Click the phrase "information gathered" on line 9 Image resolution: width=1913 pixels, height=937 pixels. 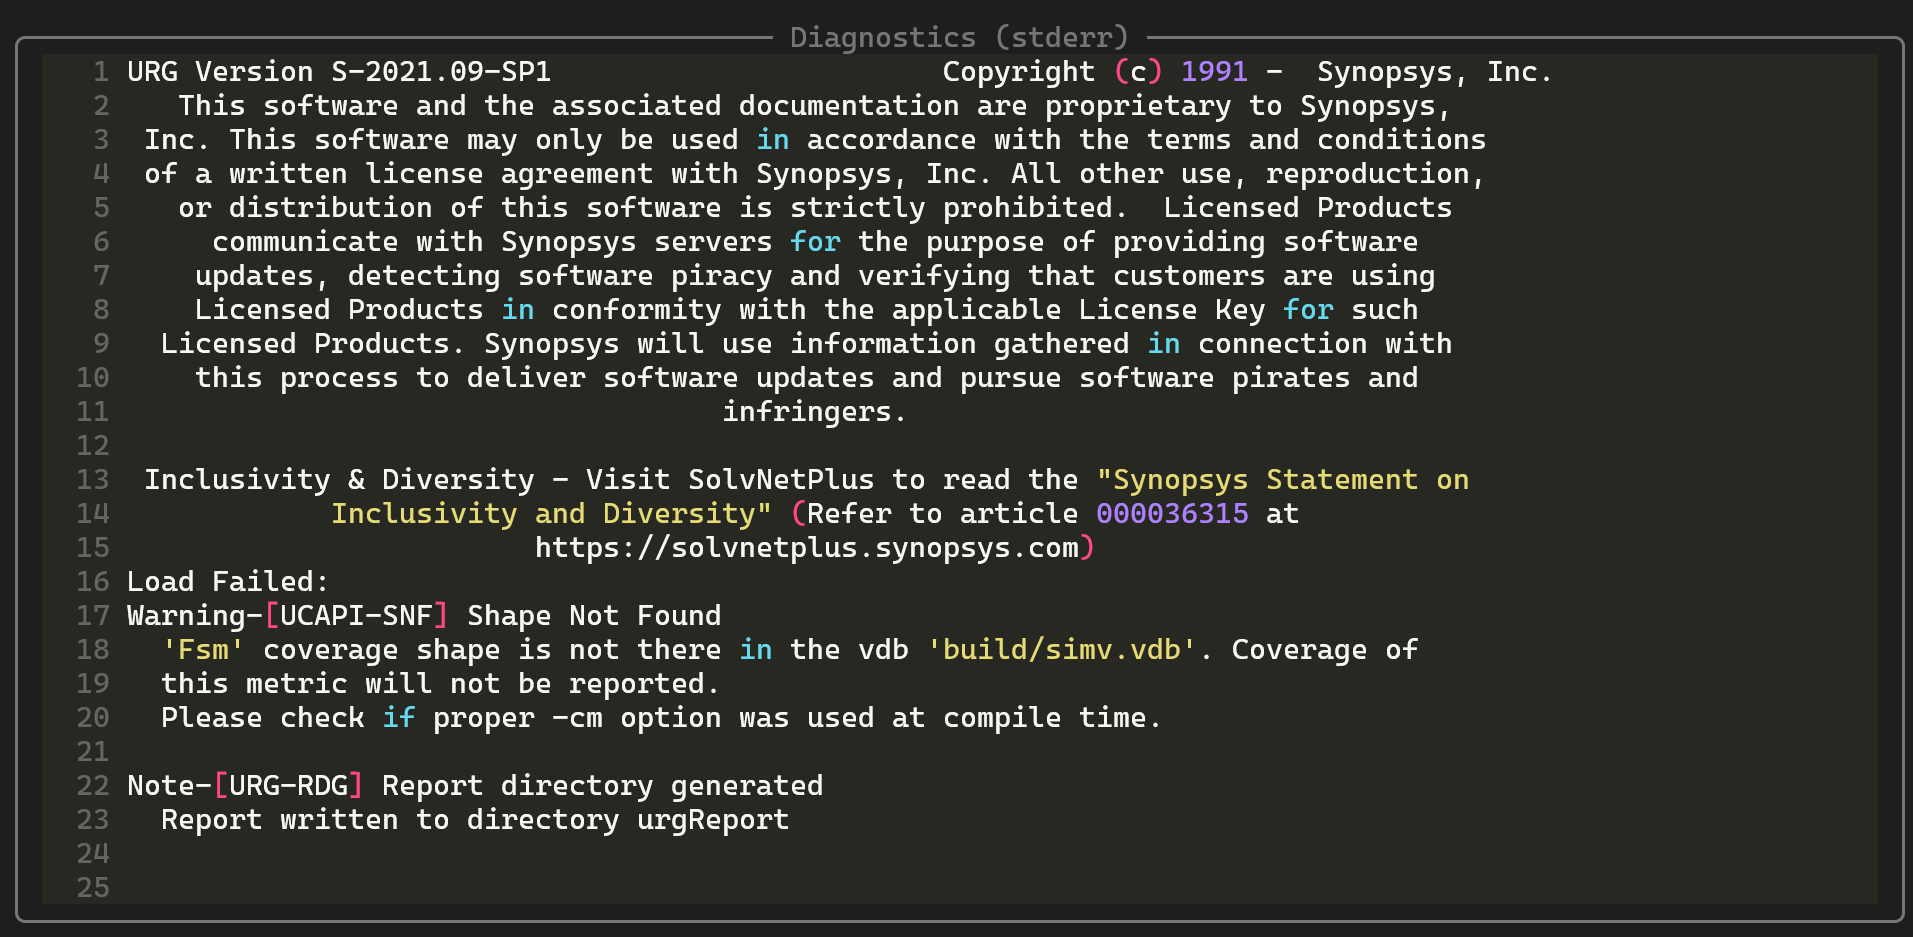pos(960,344)
